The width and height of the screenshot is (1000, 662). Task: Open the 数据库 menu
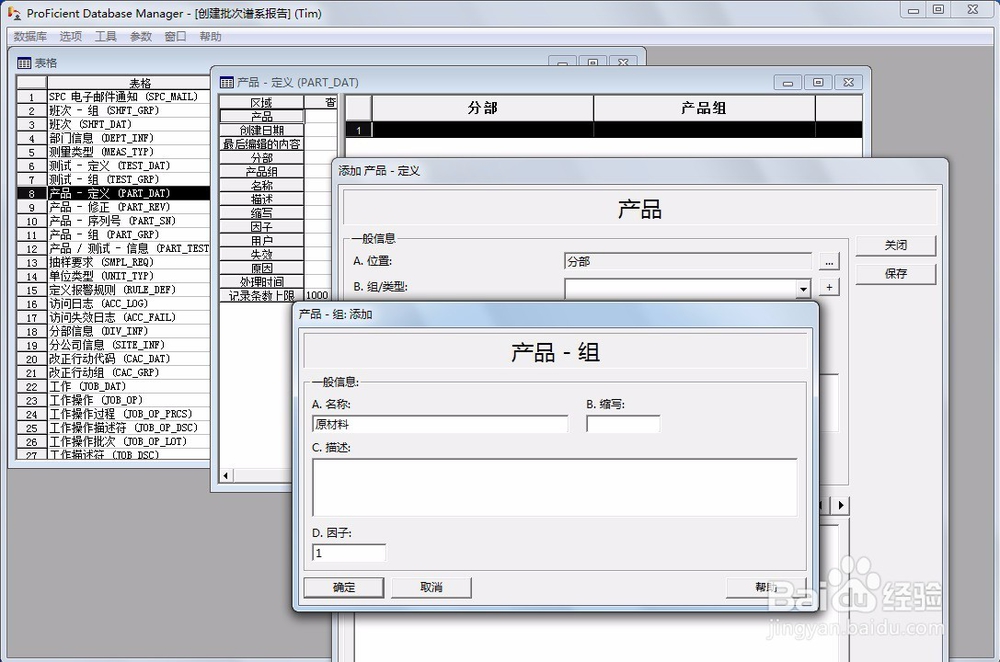click(x=30, y=36)
